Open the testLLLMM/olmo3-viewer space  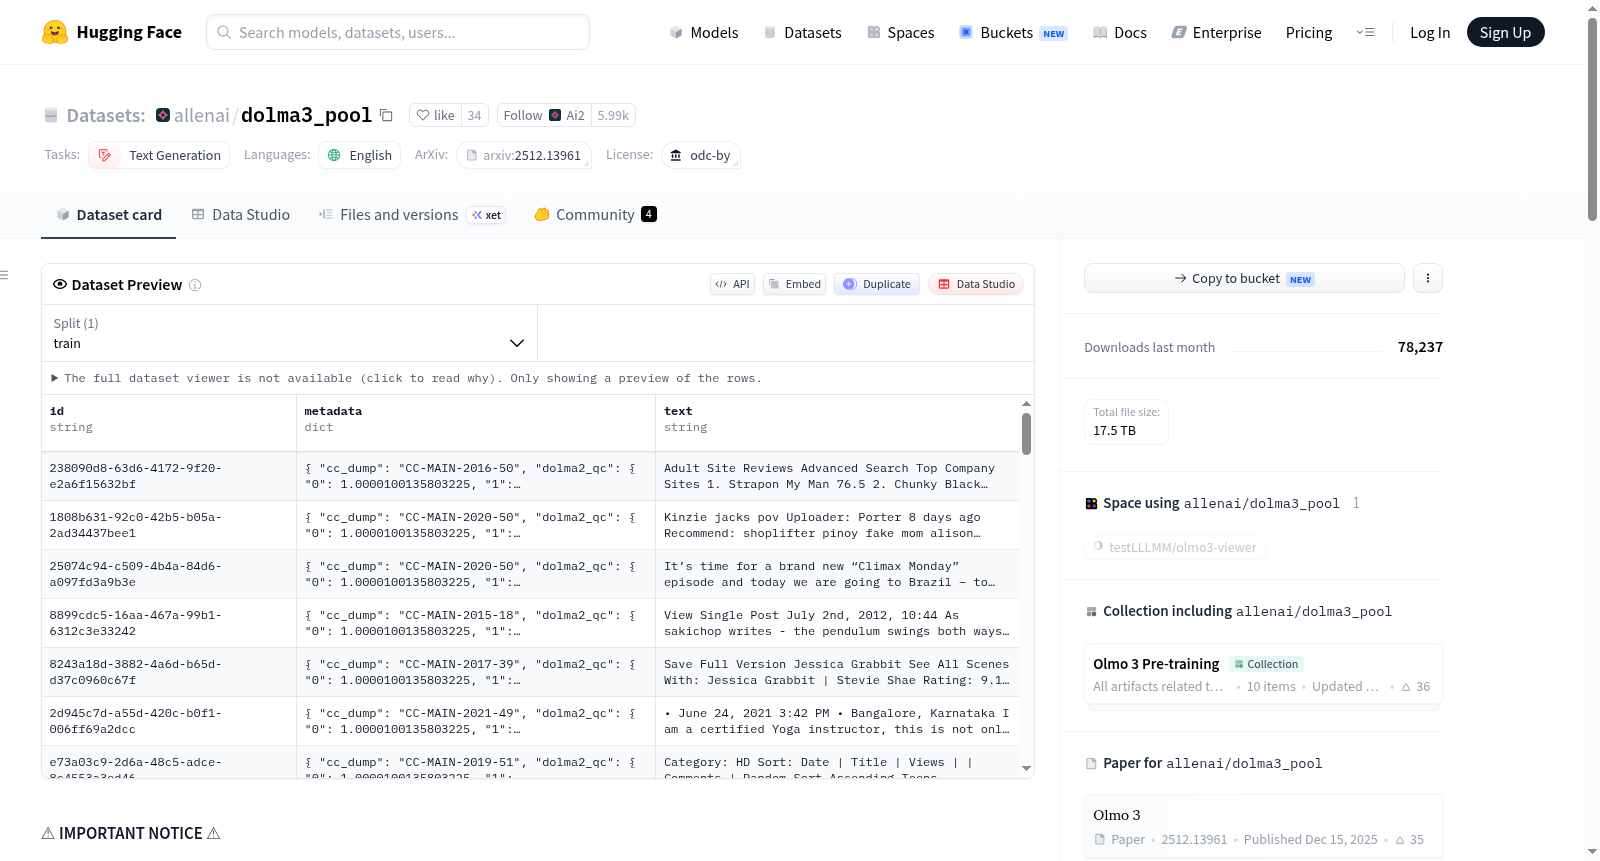[1175, 547]
